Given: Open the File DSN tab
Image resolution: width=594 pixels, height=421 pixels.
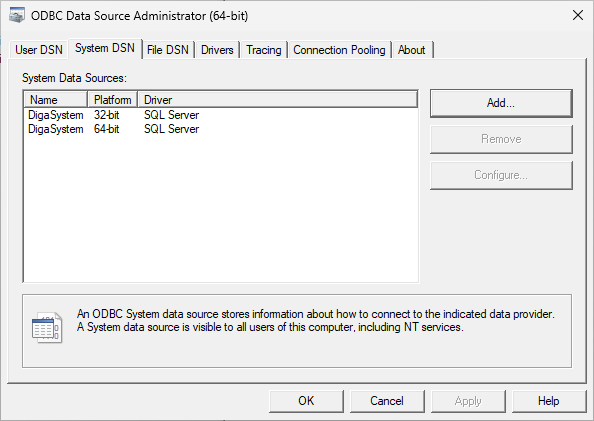Looking at the screenshot, I should (167, 50).
